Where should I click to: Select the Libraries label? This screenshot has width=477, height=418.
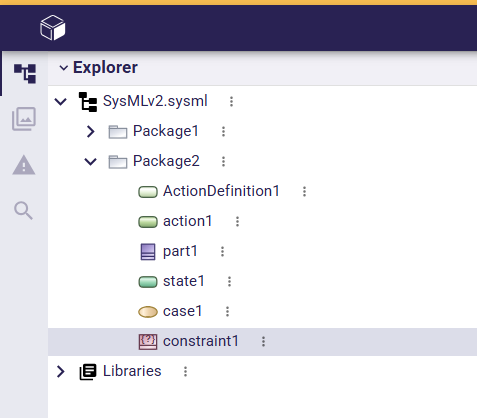(132, 371)
